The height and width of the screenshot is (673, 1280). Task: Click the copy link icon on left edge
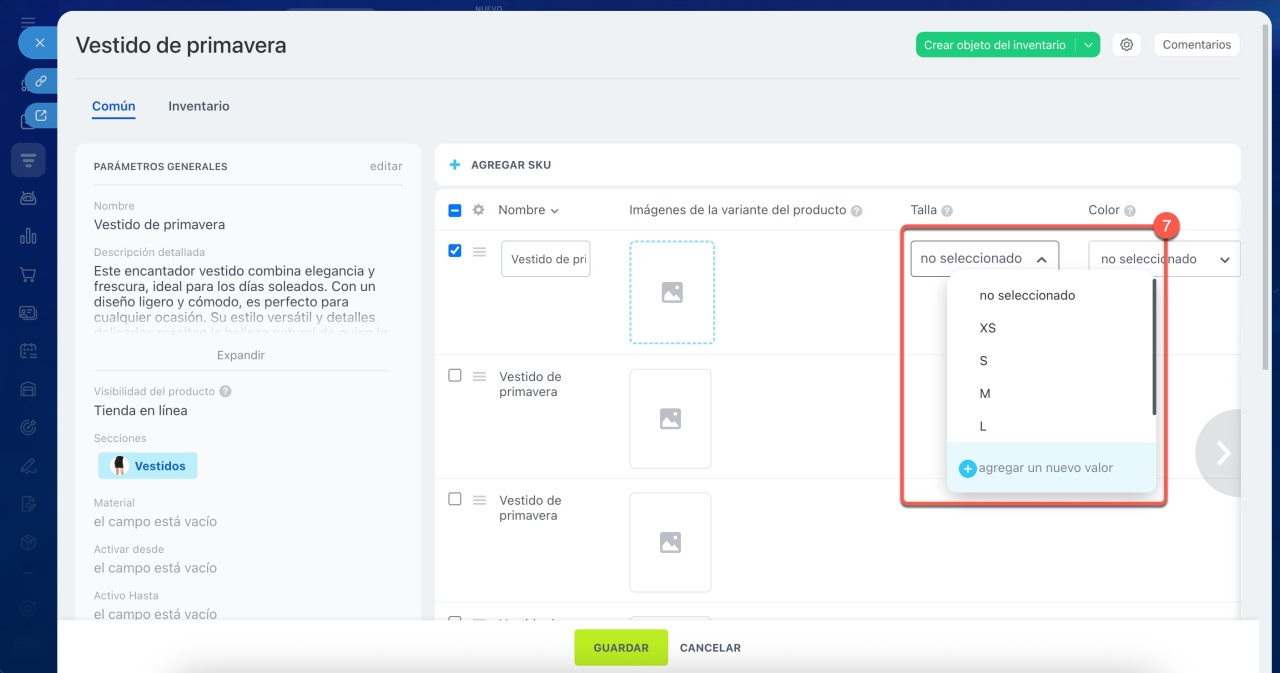(x=41, y=81)
